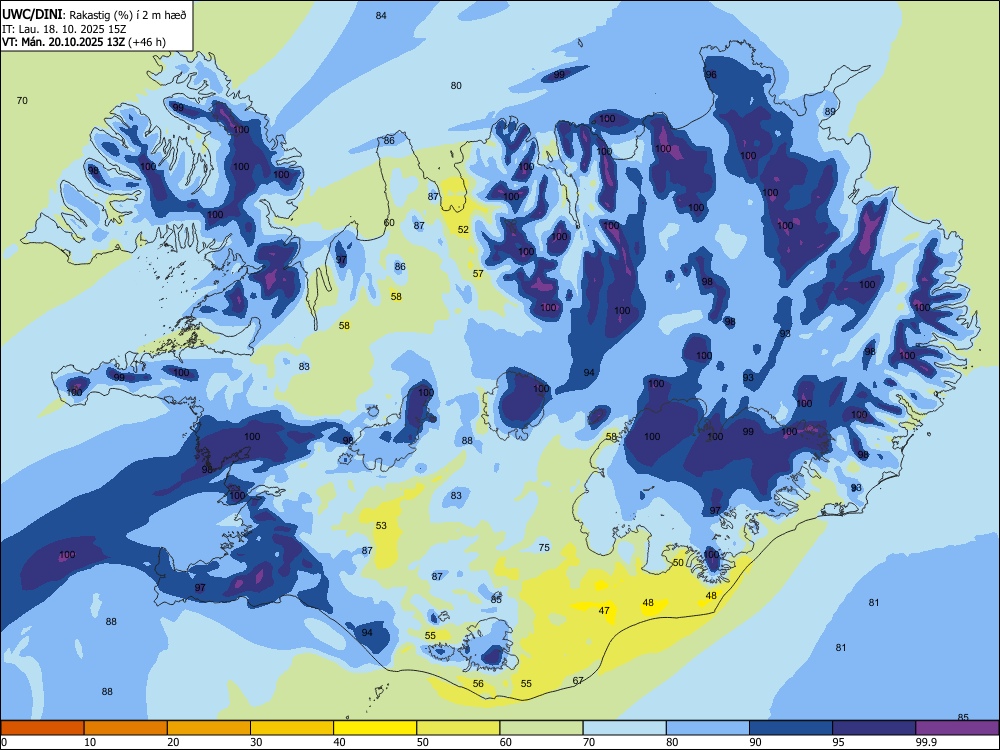
Task: Click the legend tick label 30
Action: (256, 742)
